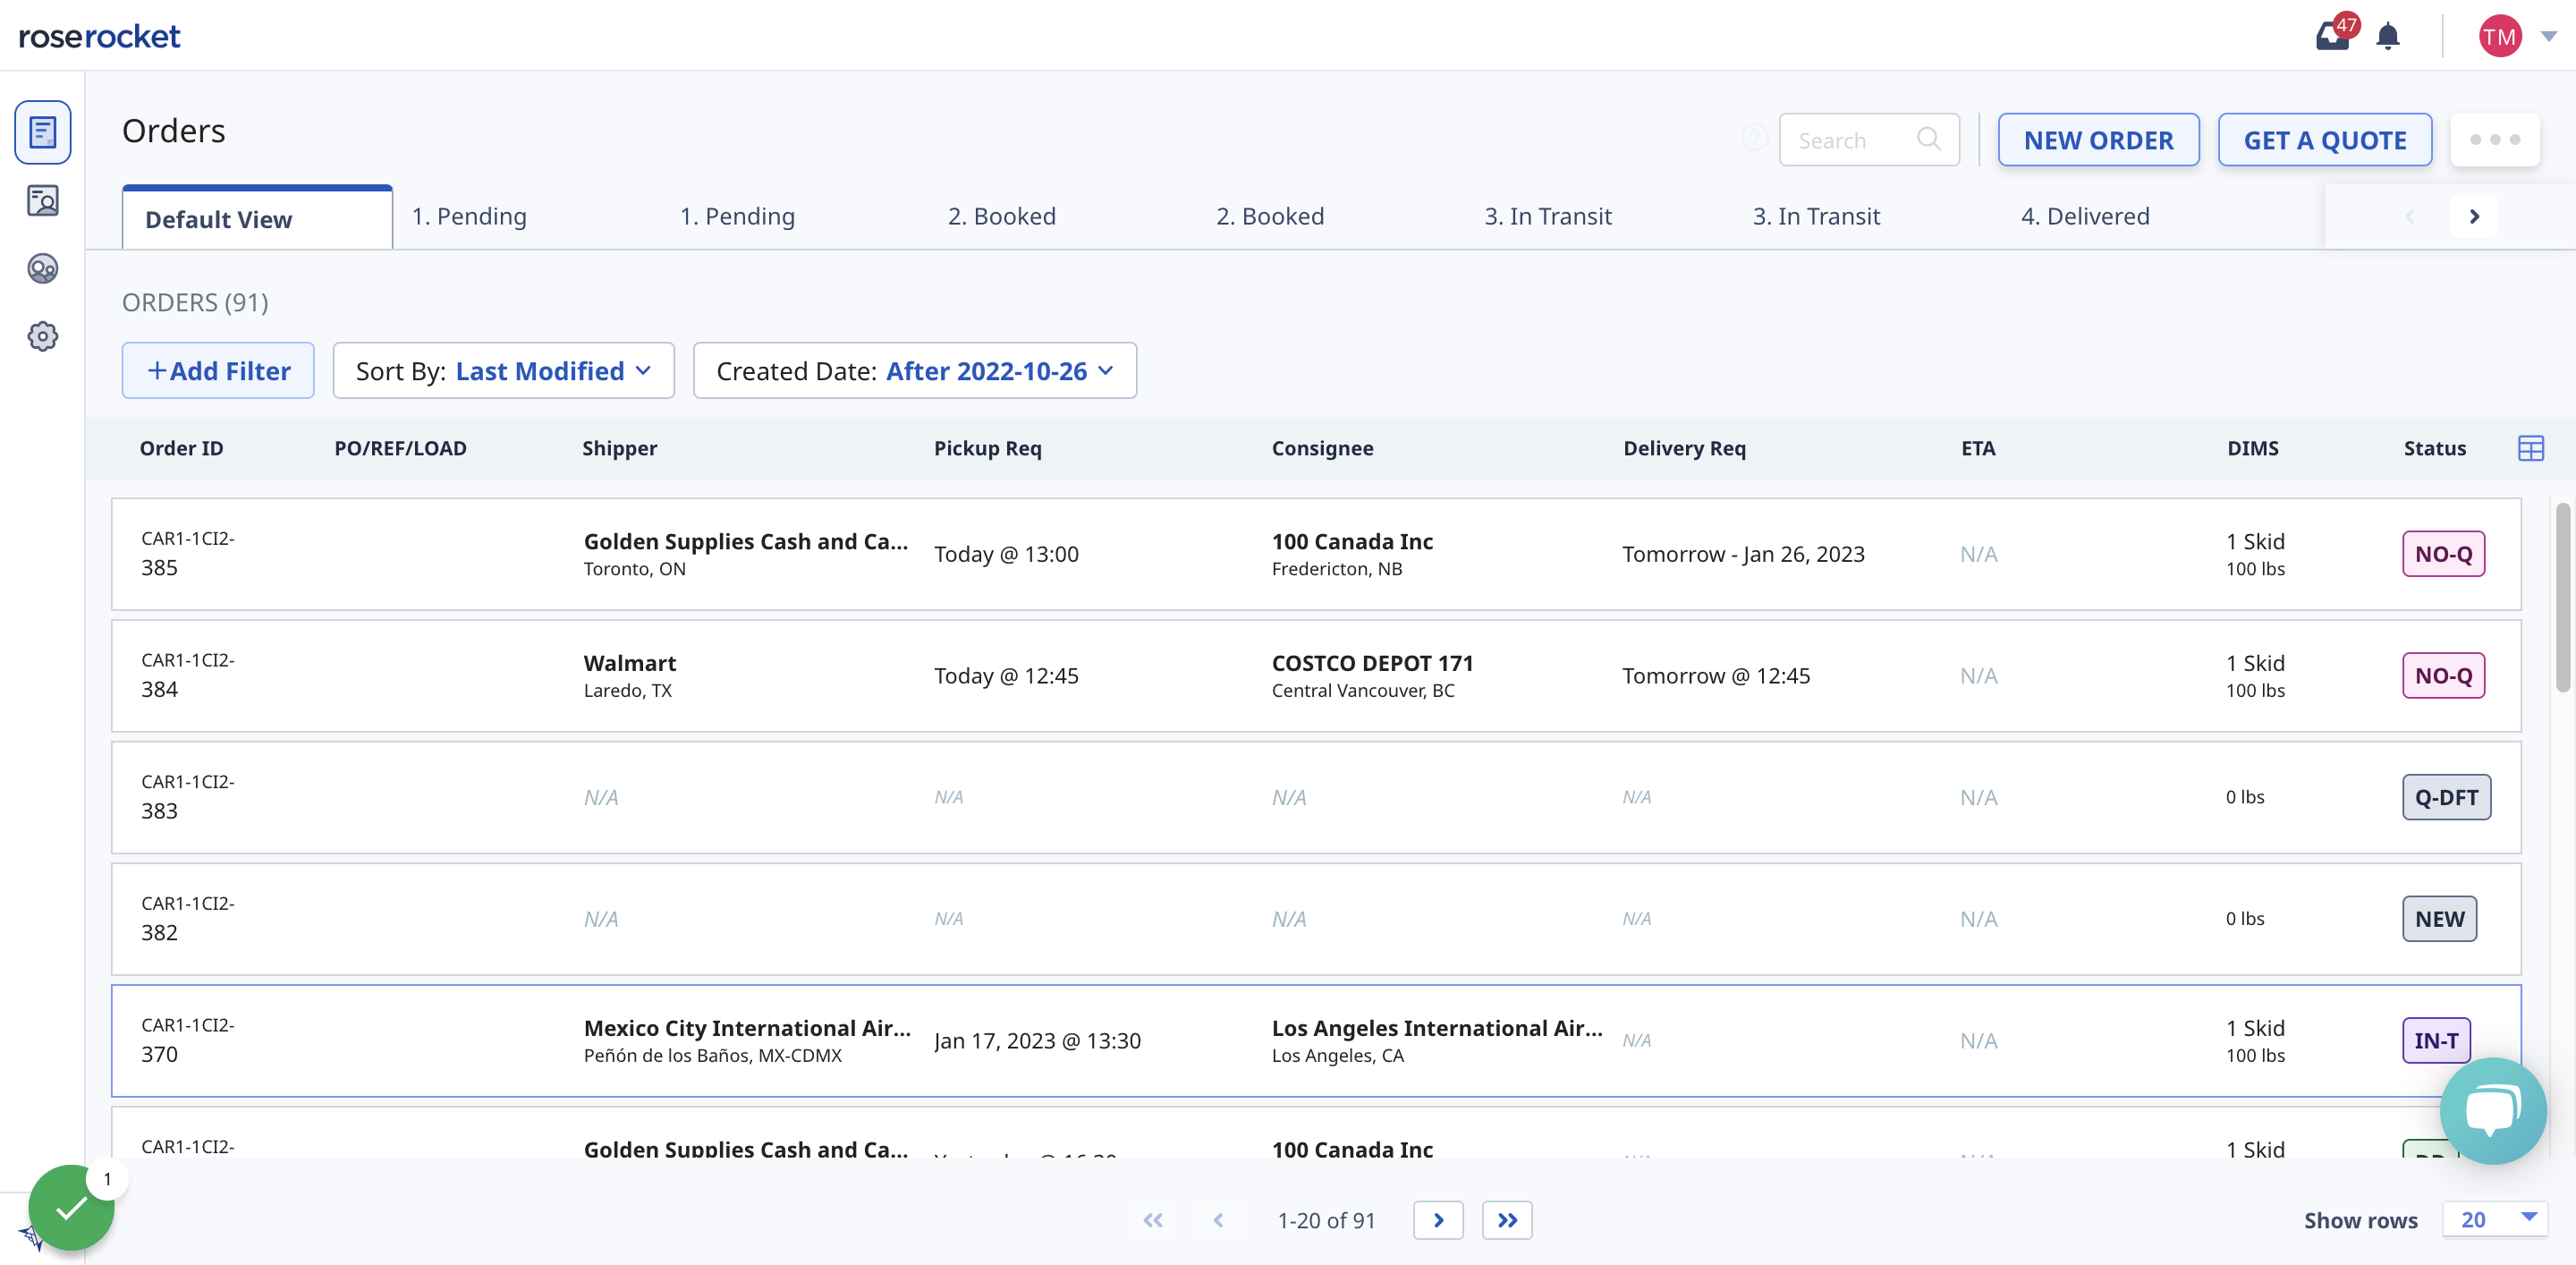
Task: Click the help question mark icon
Action: (x=1754, y=138)
